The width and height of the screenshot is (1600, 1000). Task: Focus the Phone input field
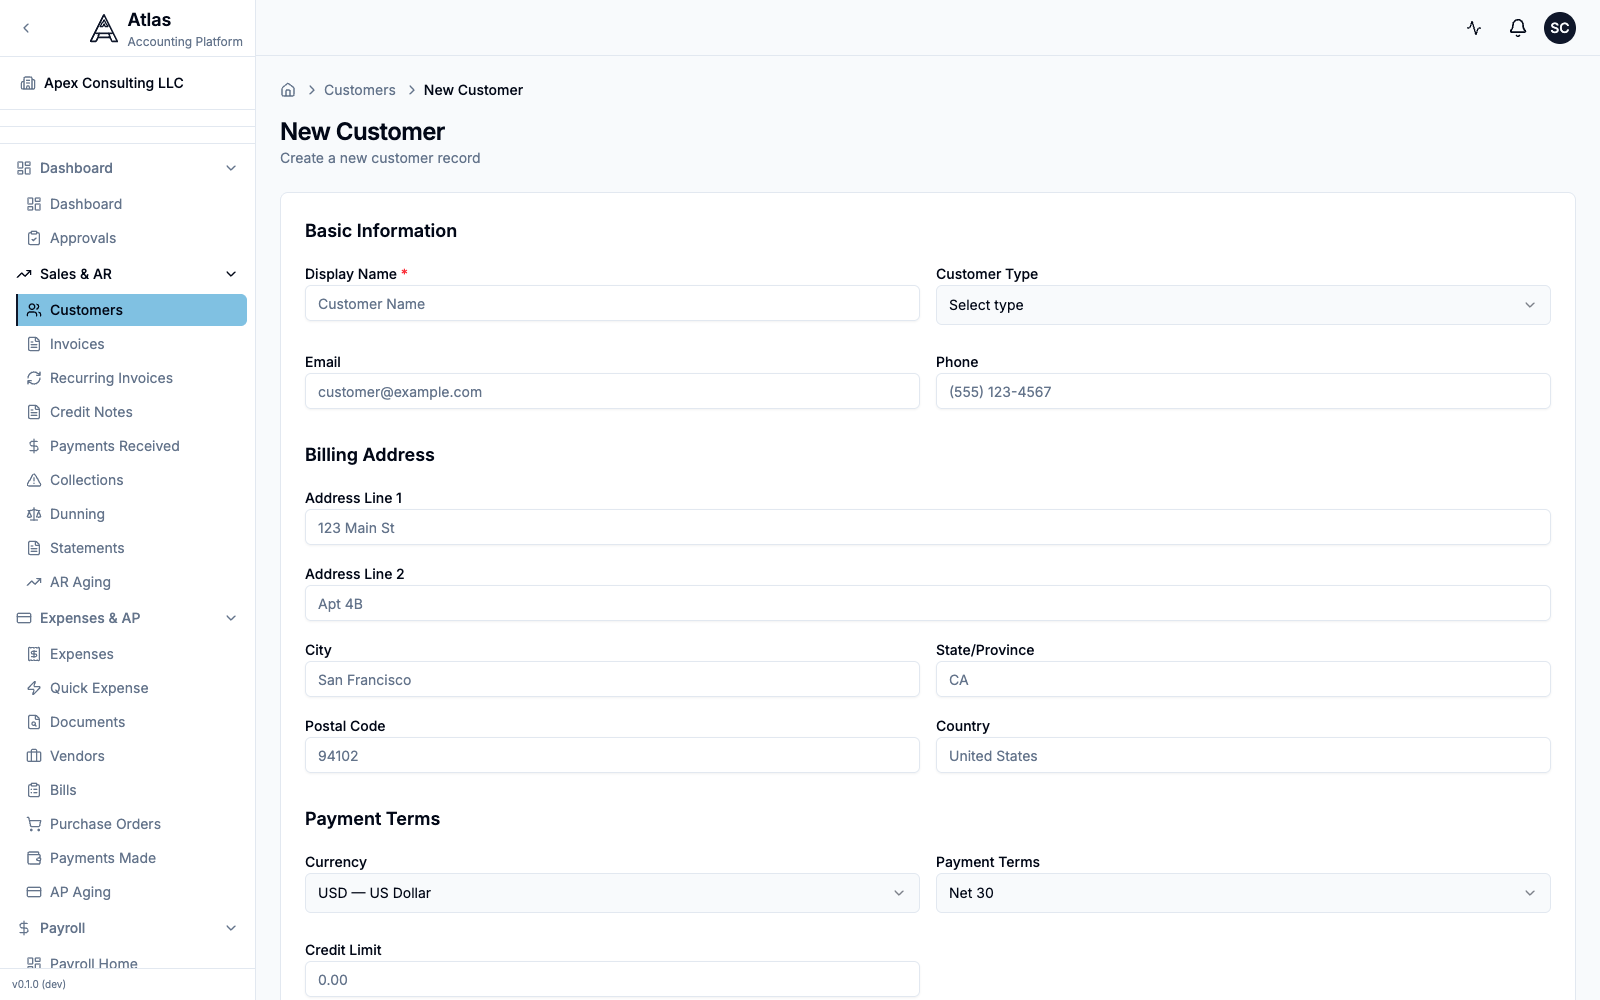pos(1243,392)
